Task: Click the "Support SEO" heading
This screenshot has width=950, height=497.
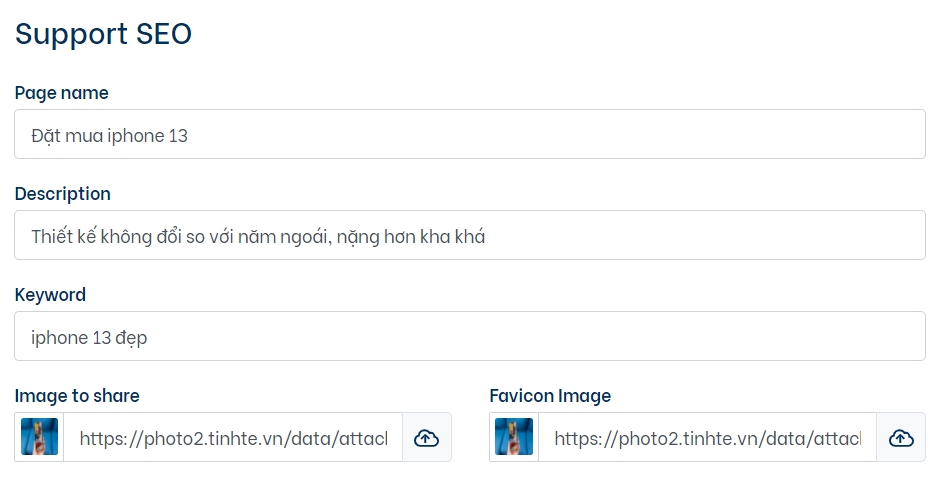Action: [x=103, y=34]
